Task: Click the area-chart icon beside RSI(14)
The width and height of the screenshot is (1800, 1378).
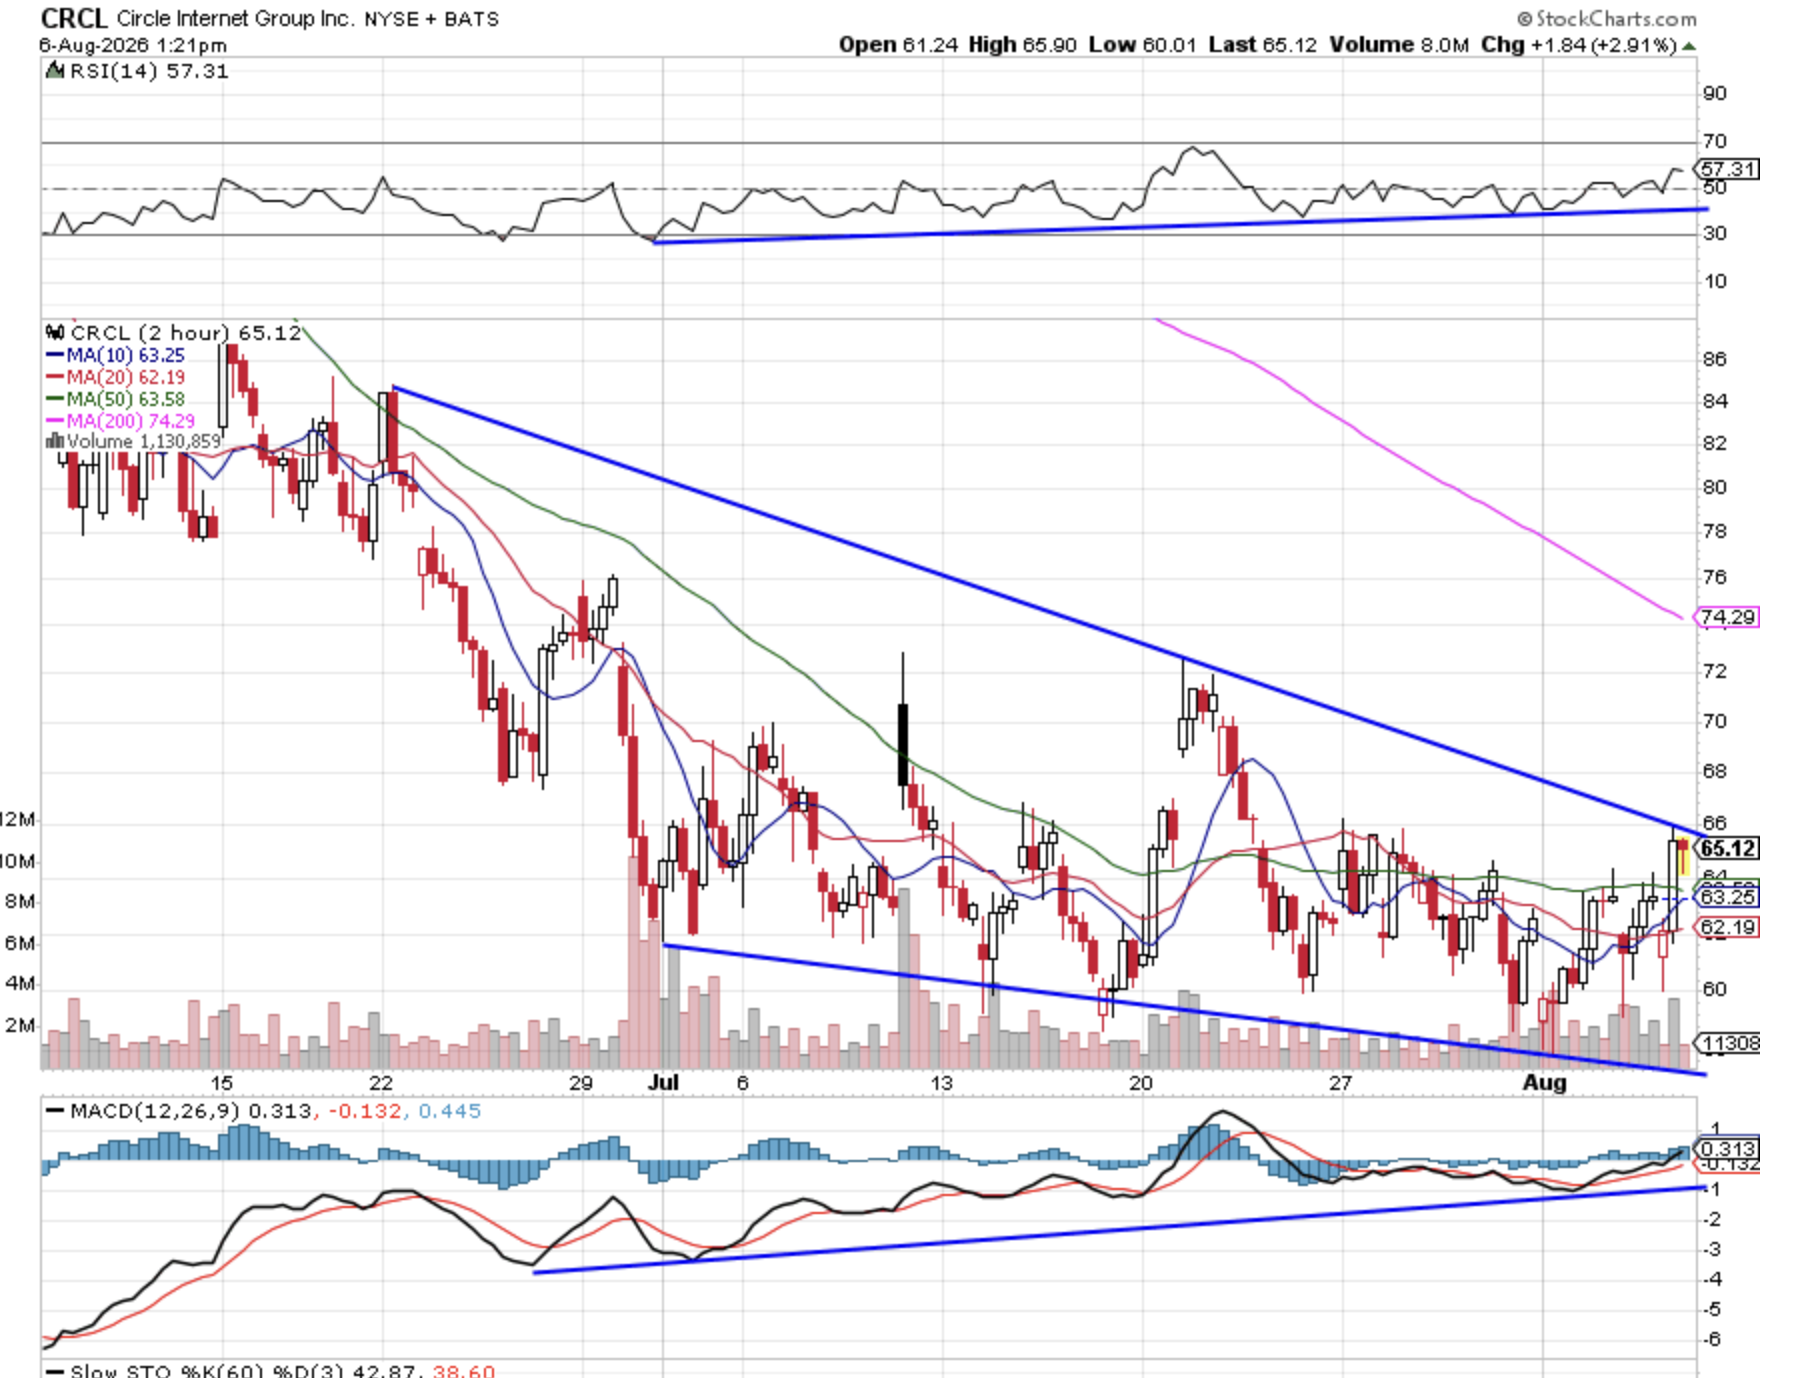Action: pyautogui.click(x=55, y=71)
